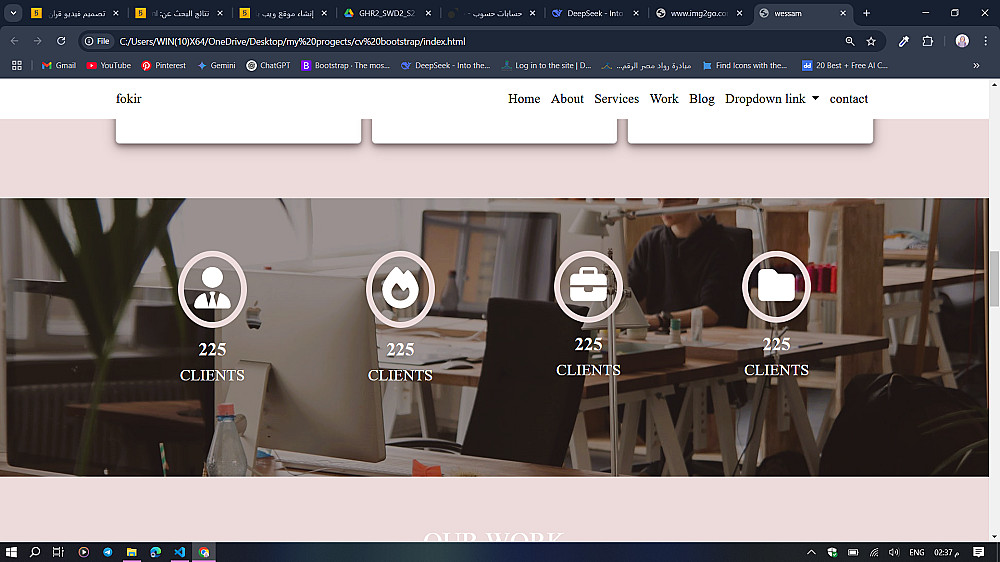The width and height of the screenshot is (1000, 562).
Task: Bookmark this page with the star icon
Action: (871, 41)
